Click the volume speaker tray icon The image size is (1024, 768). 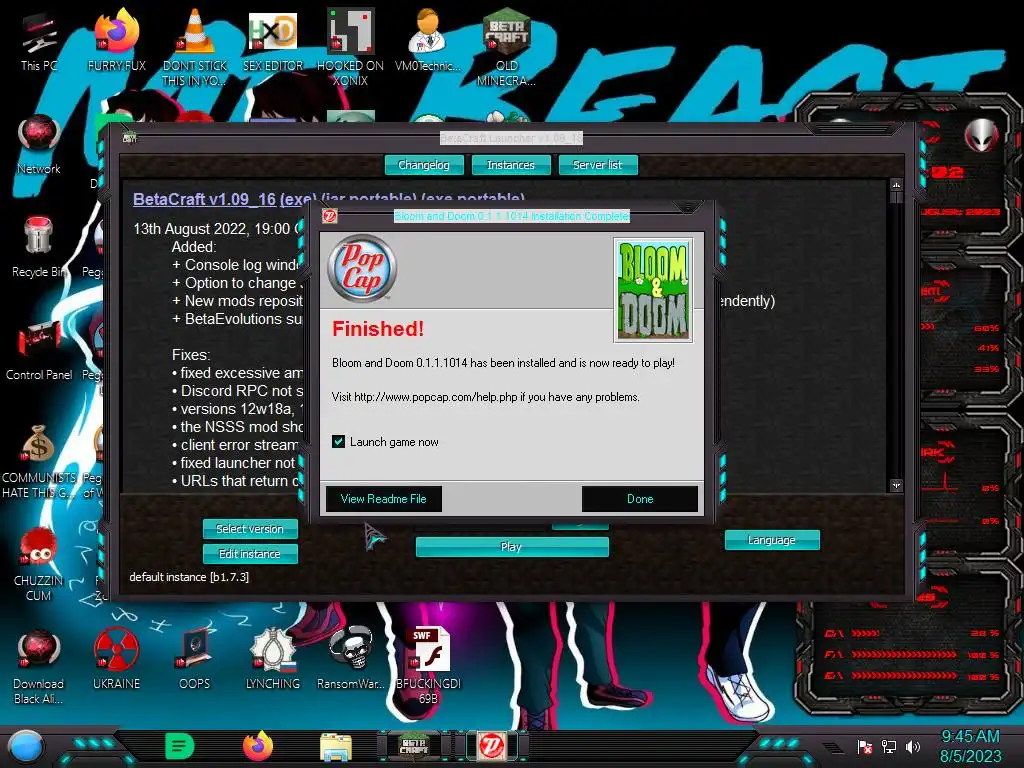[913, 746]
